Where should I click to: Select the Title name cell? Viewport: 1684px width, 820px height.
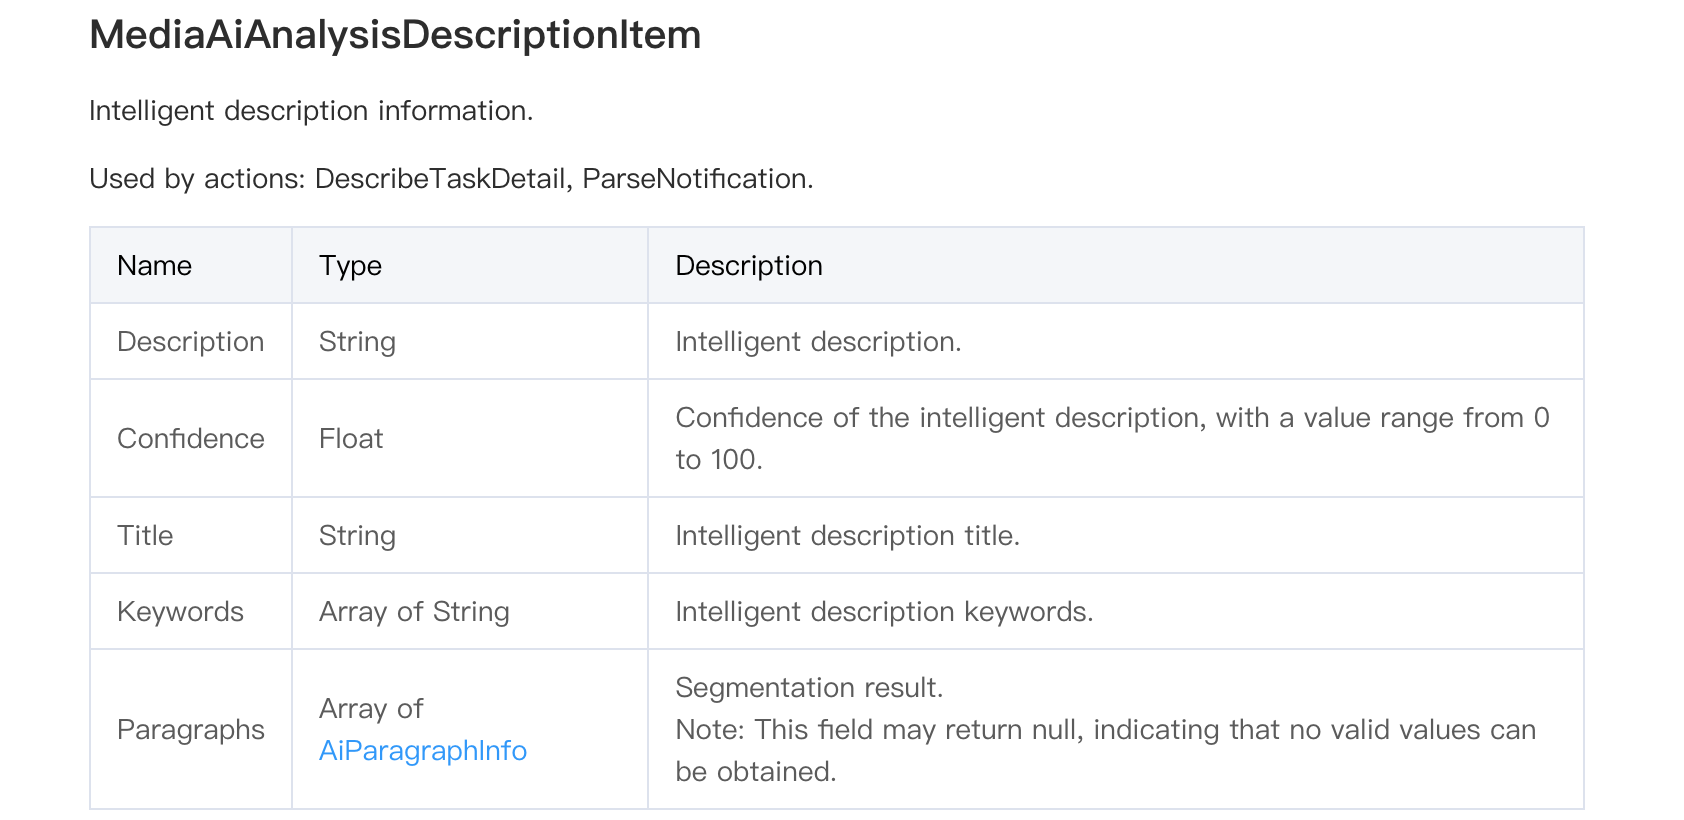point(145,535)
